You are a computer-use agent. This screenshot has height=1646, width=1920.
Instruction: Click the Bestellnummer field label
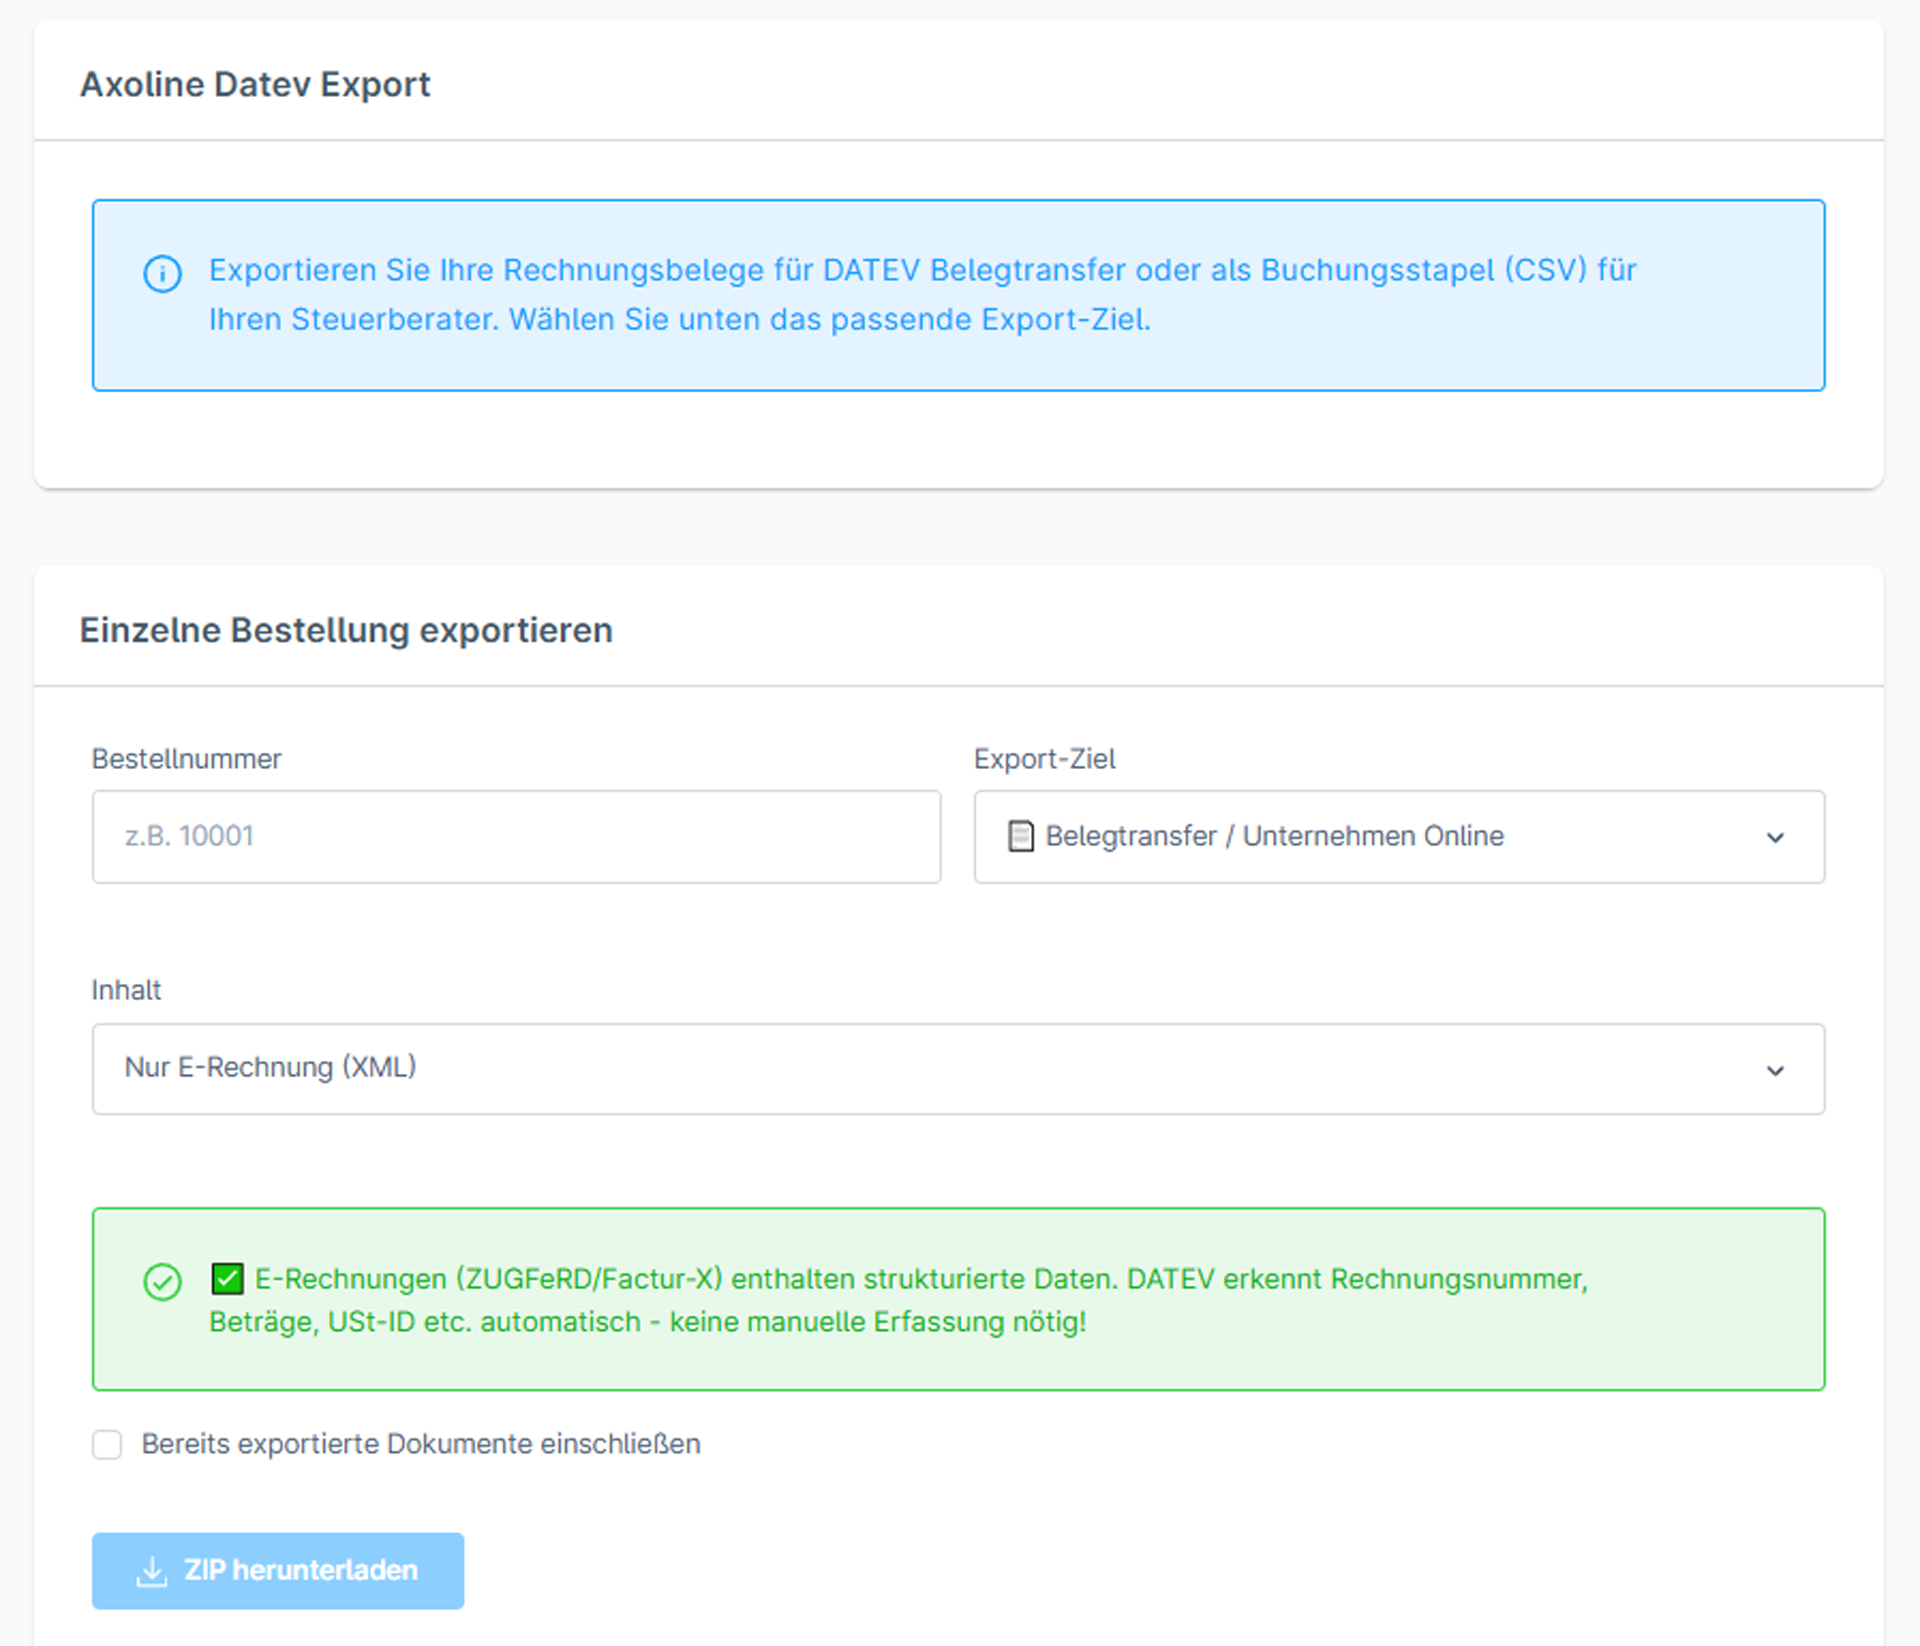click(186, 759)
